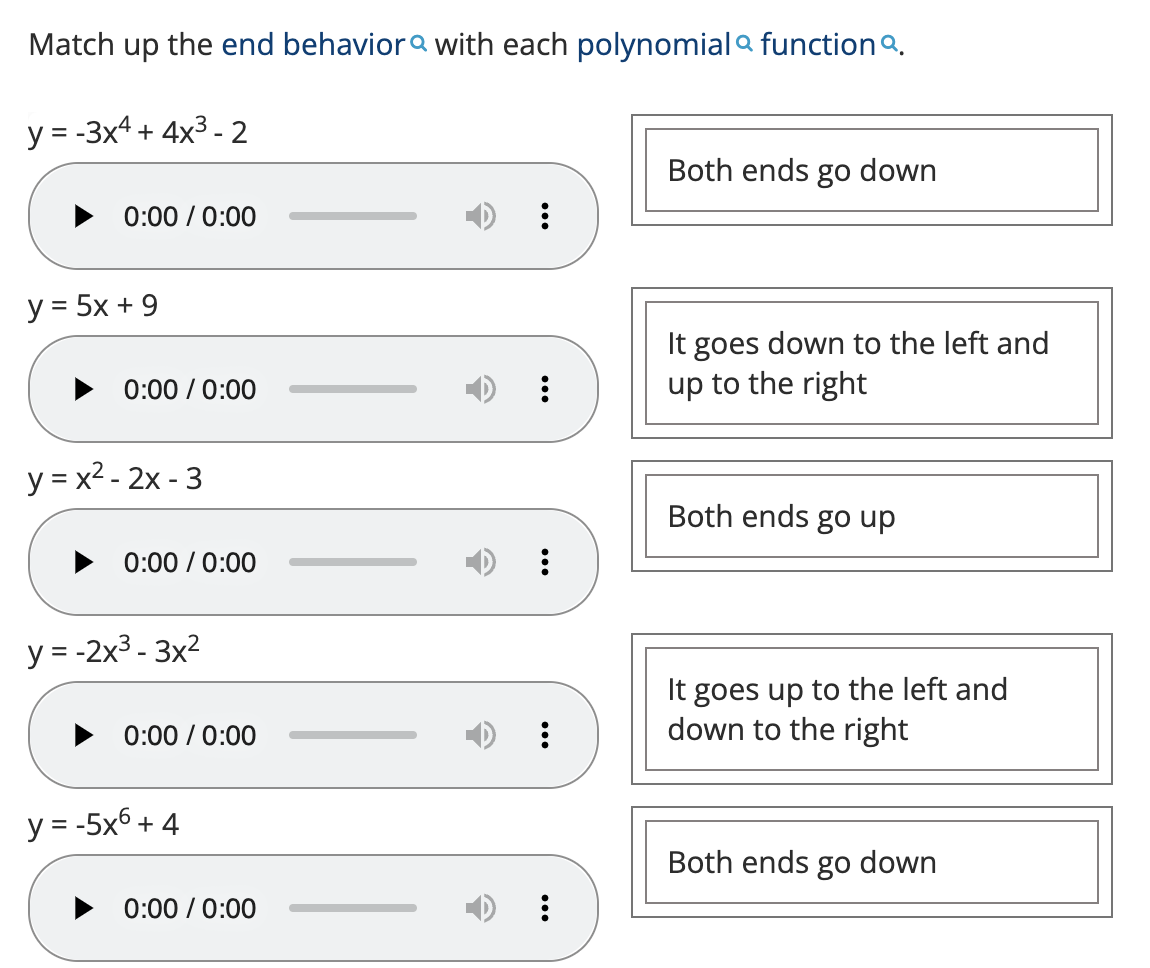Open more options for y = 5x + 9 audio
This screenshot has width=1150, height=968.
pyautogui.click(x=543, y=389)
